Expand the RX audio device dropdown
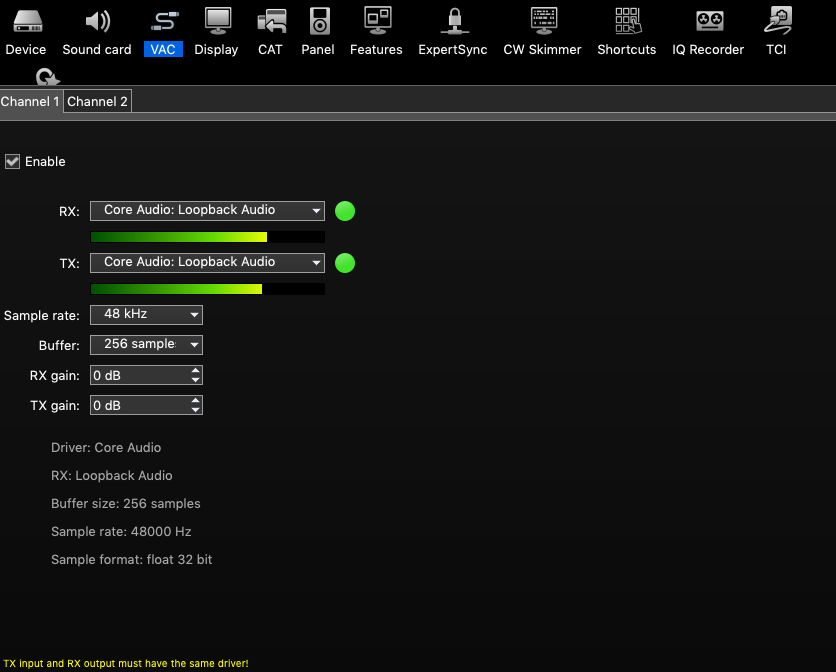Screen dimensions: 836x672 [207, 211]
